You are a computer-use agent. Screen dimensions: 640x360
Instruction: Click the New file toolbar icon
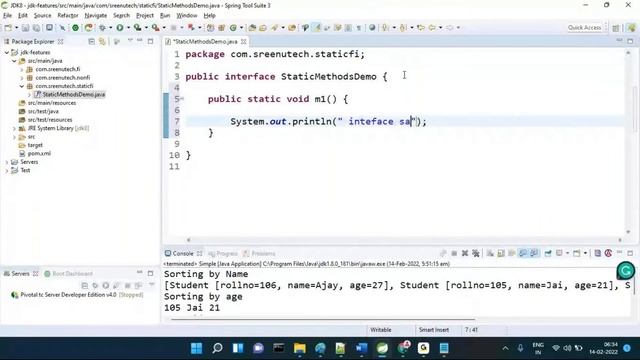tap(8, 28)
